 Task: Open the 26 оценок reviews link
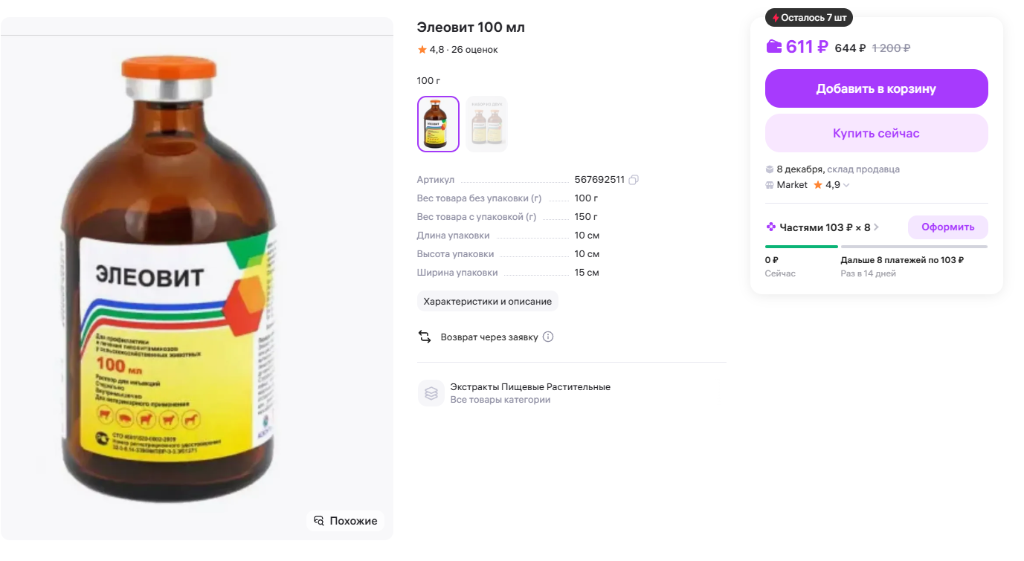pos(474,50)
